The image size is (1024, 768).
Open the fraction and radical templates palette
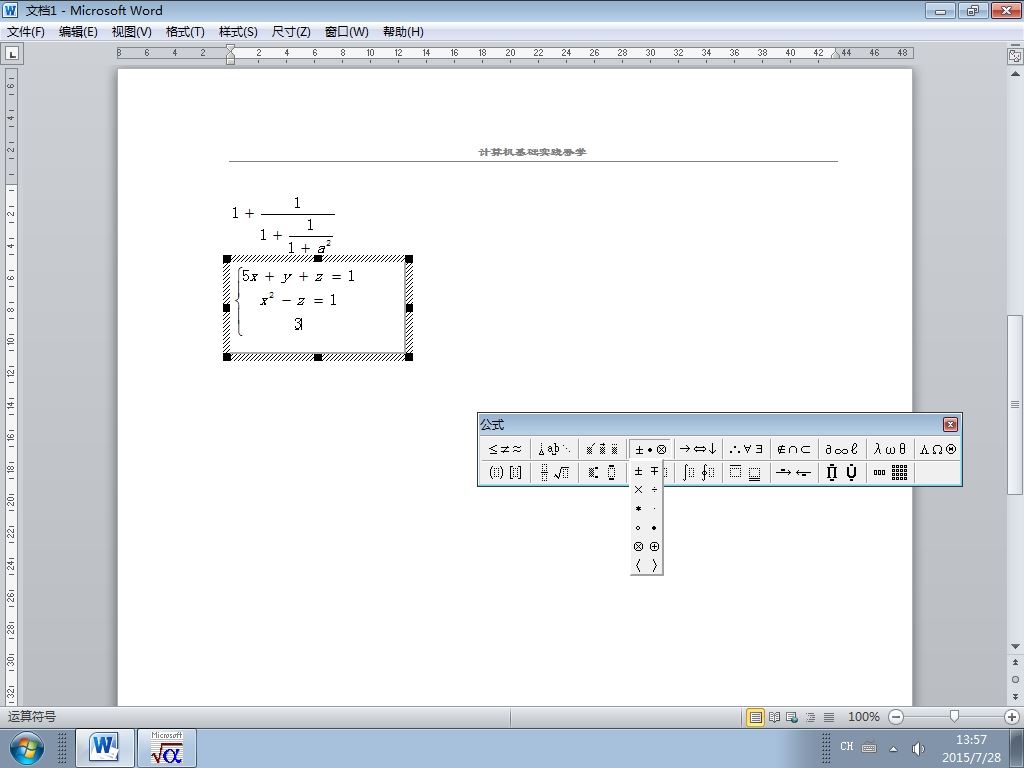pos(554,473)
